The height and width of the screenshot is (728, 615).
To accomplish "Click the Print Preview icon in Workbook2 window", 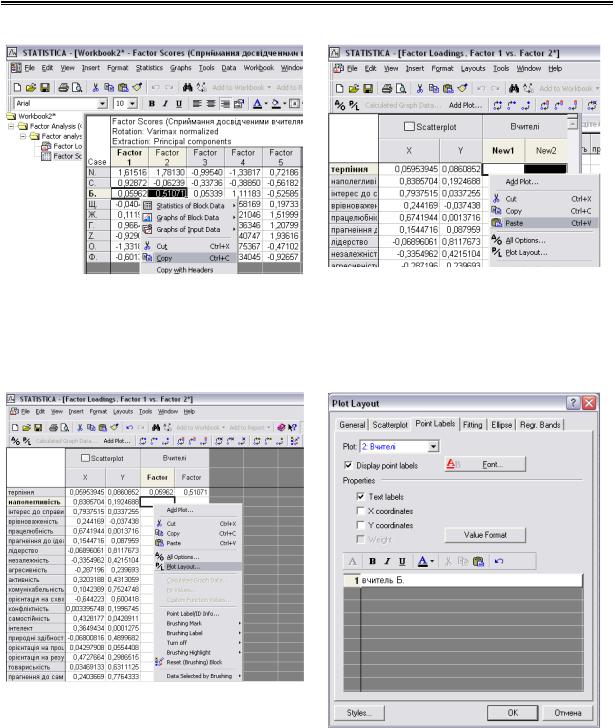I will (x=77, y=87).
